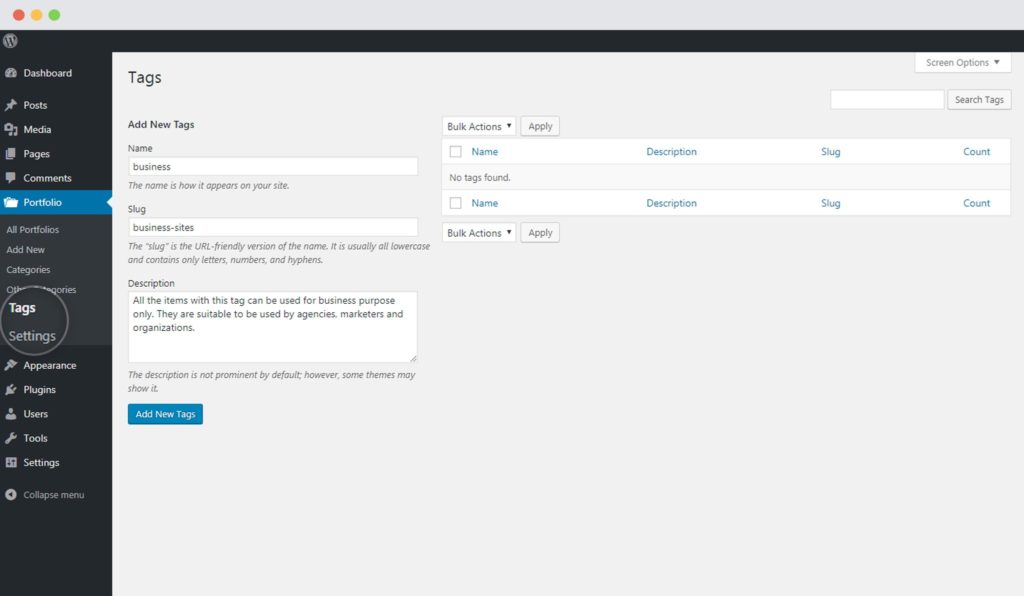Click Count link in table footer
Image resolution: width=1024 pixels, height=596 pixels.
pyautogui.click(x=976, y=203)
